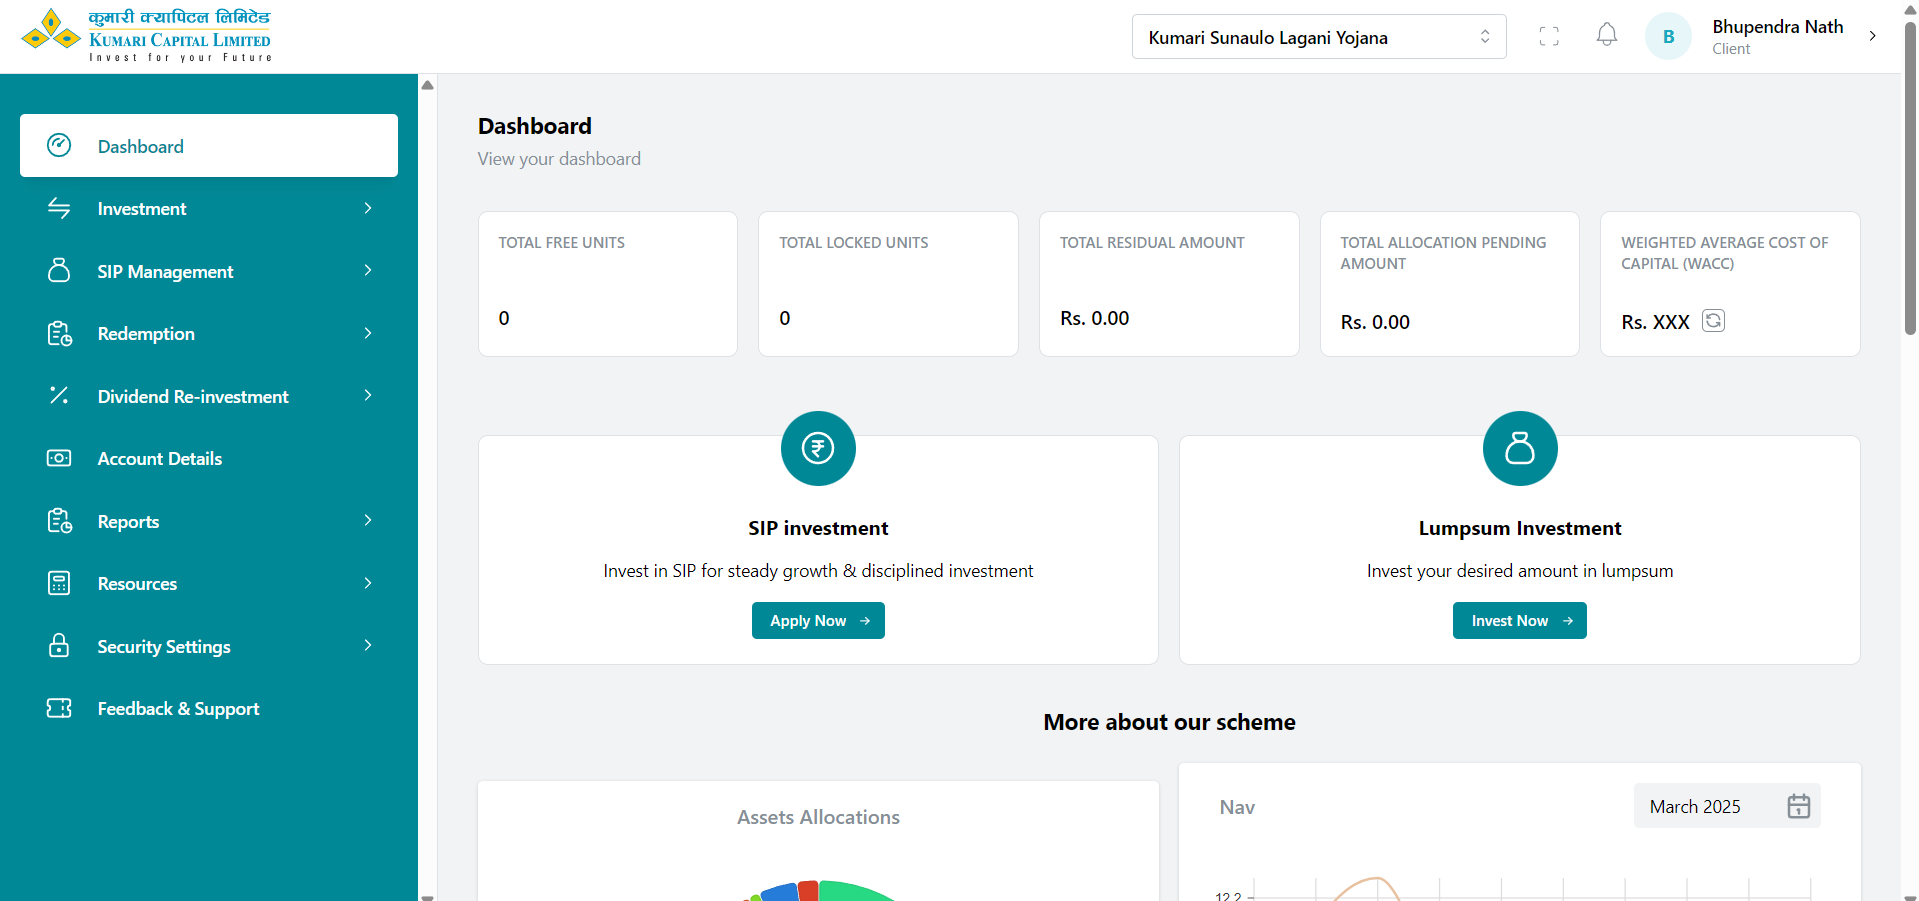Click the user avatar with letter B
The image size is (1919, 901).
tap(1668, 37)
